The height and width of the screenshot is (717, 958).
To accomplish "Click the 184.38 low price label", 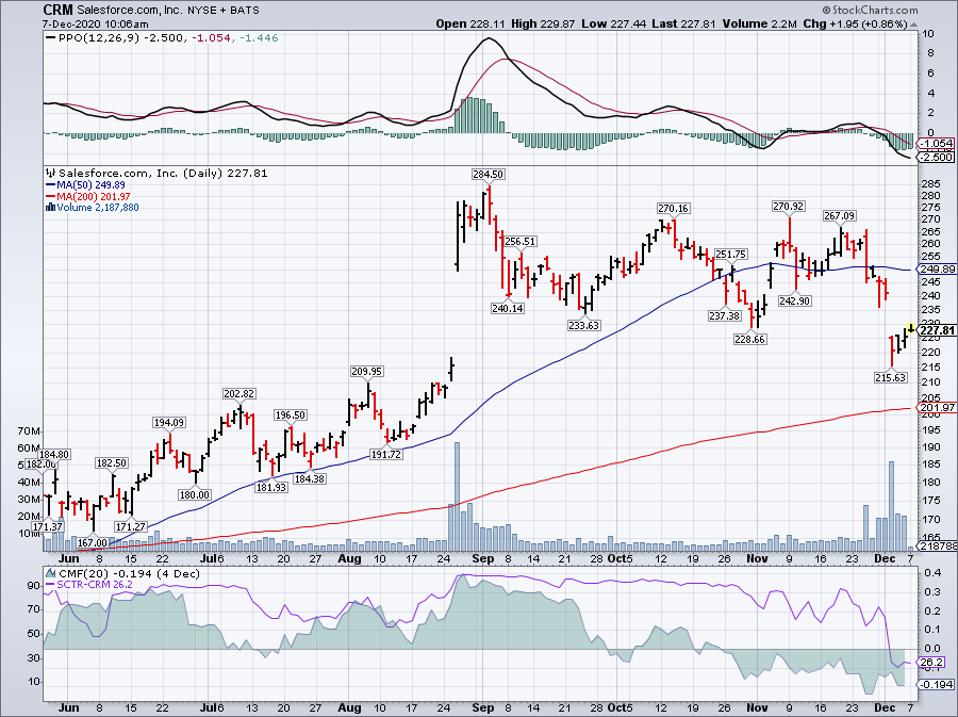I will click(x=309, y=479).
